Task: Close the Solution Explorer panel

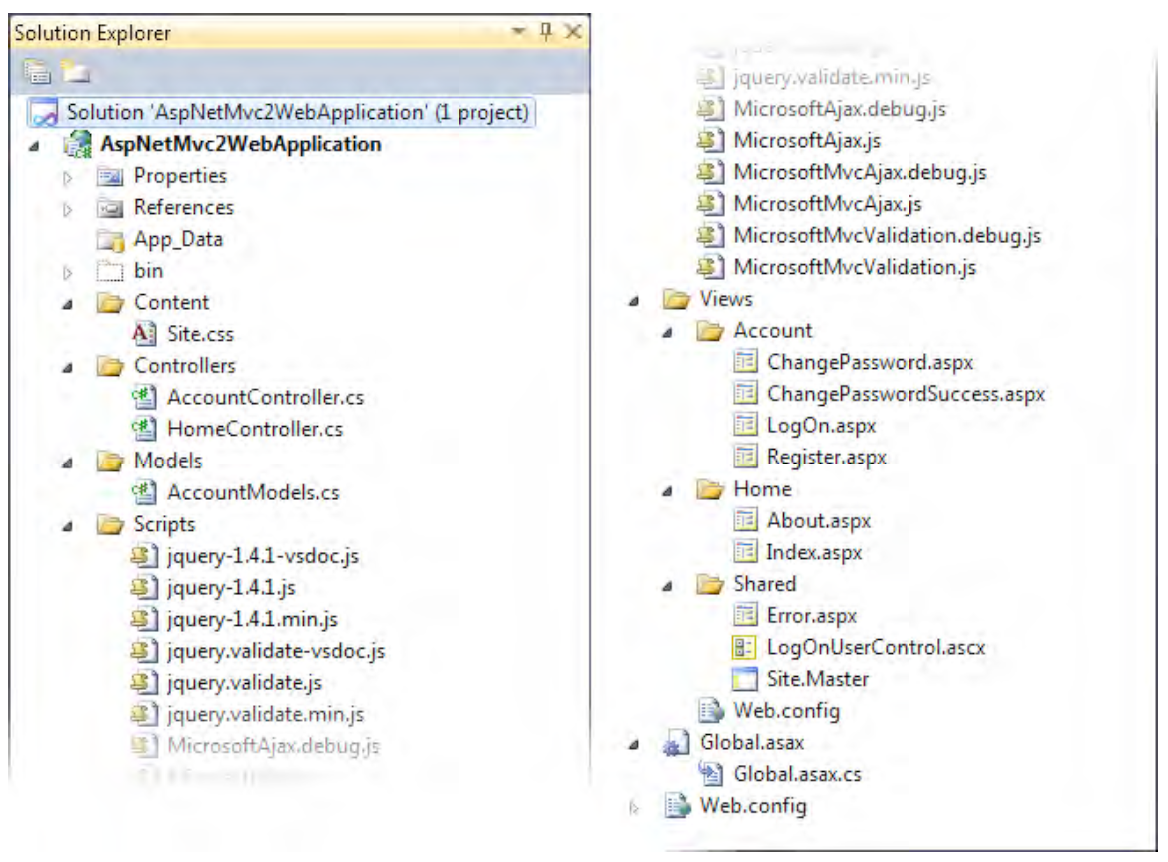Action: point(573,31)
